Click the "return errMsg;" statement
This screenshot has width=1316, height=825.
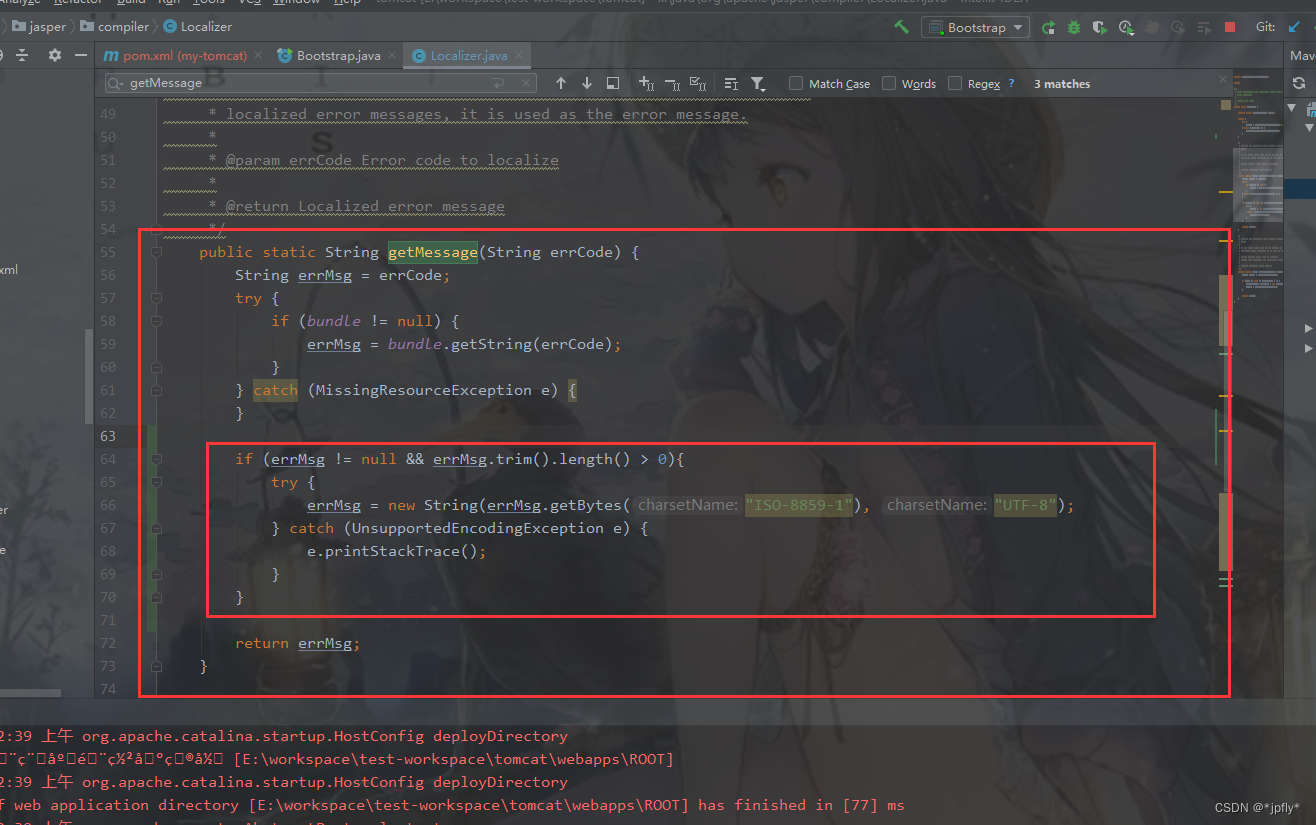(x=297, y=644)
